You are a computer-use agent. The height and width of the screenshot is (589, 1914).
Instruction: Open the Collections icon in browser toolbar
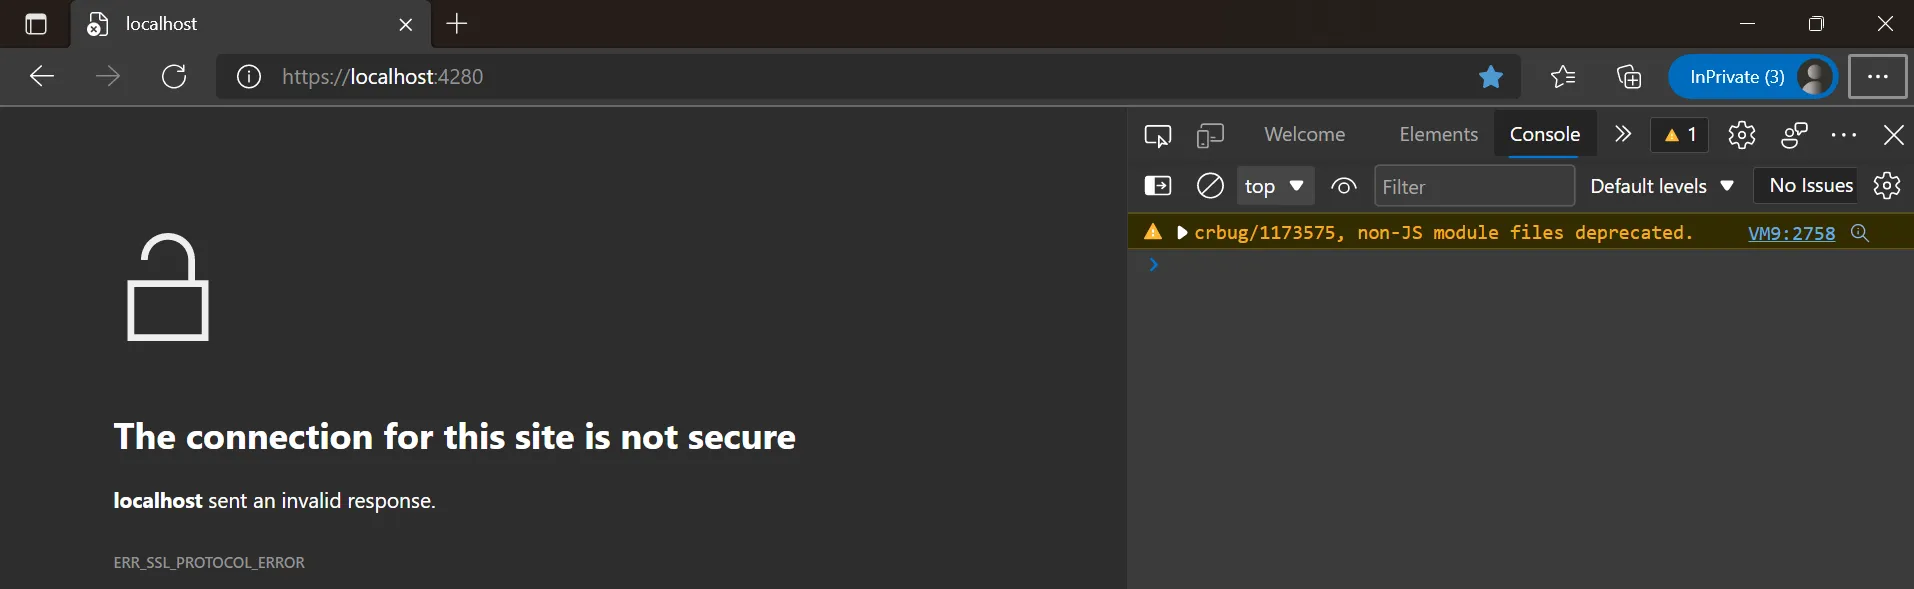(x=1629, y=77)
